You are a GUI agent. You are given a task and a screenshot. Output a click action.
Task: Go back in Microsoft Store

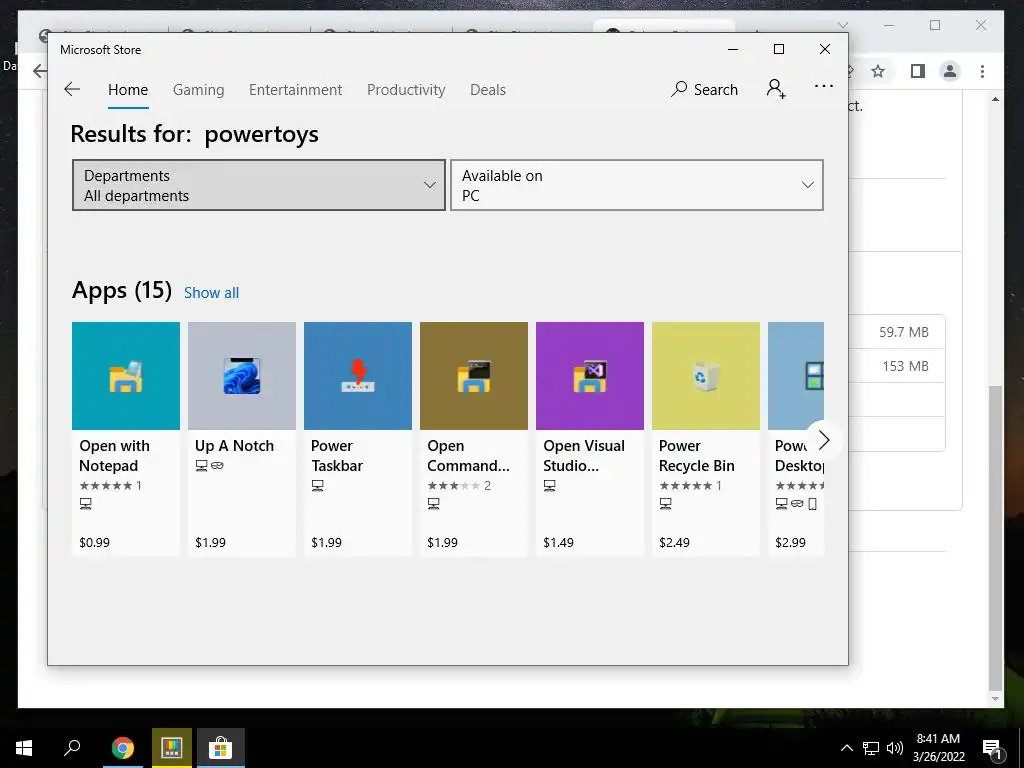[x=72, y=89]
